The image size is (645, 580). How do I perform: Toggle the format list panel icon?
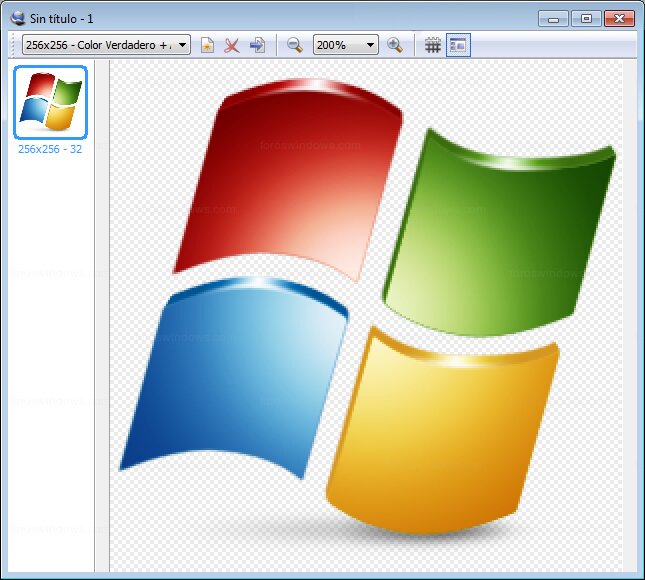[x=458, y=45]
